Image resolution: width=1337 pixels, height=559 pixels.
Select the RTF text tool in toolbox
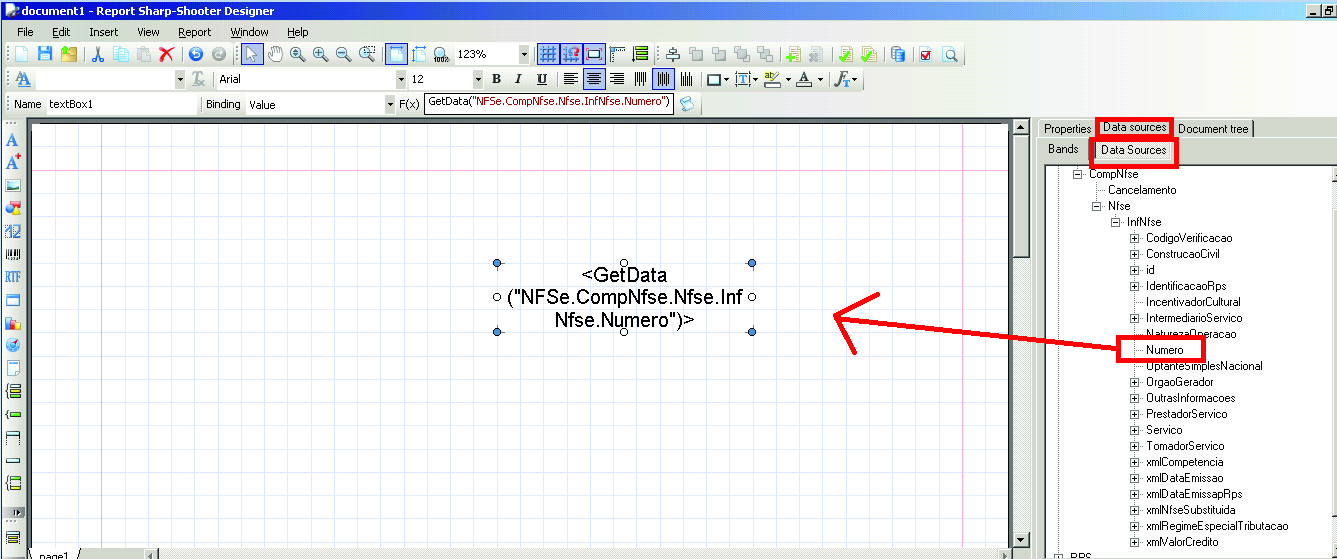coord(13,277)
